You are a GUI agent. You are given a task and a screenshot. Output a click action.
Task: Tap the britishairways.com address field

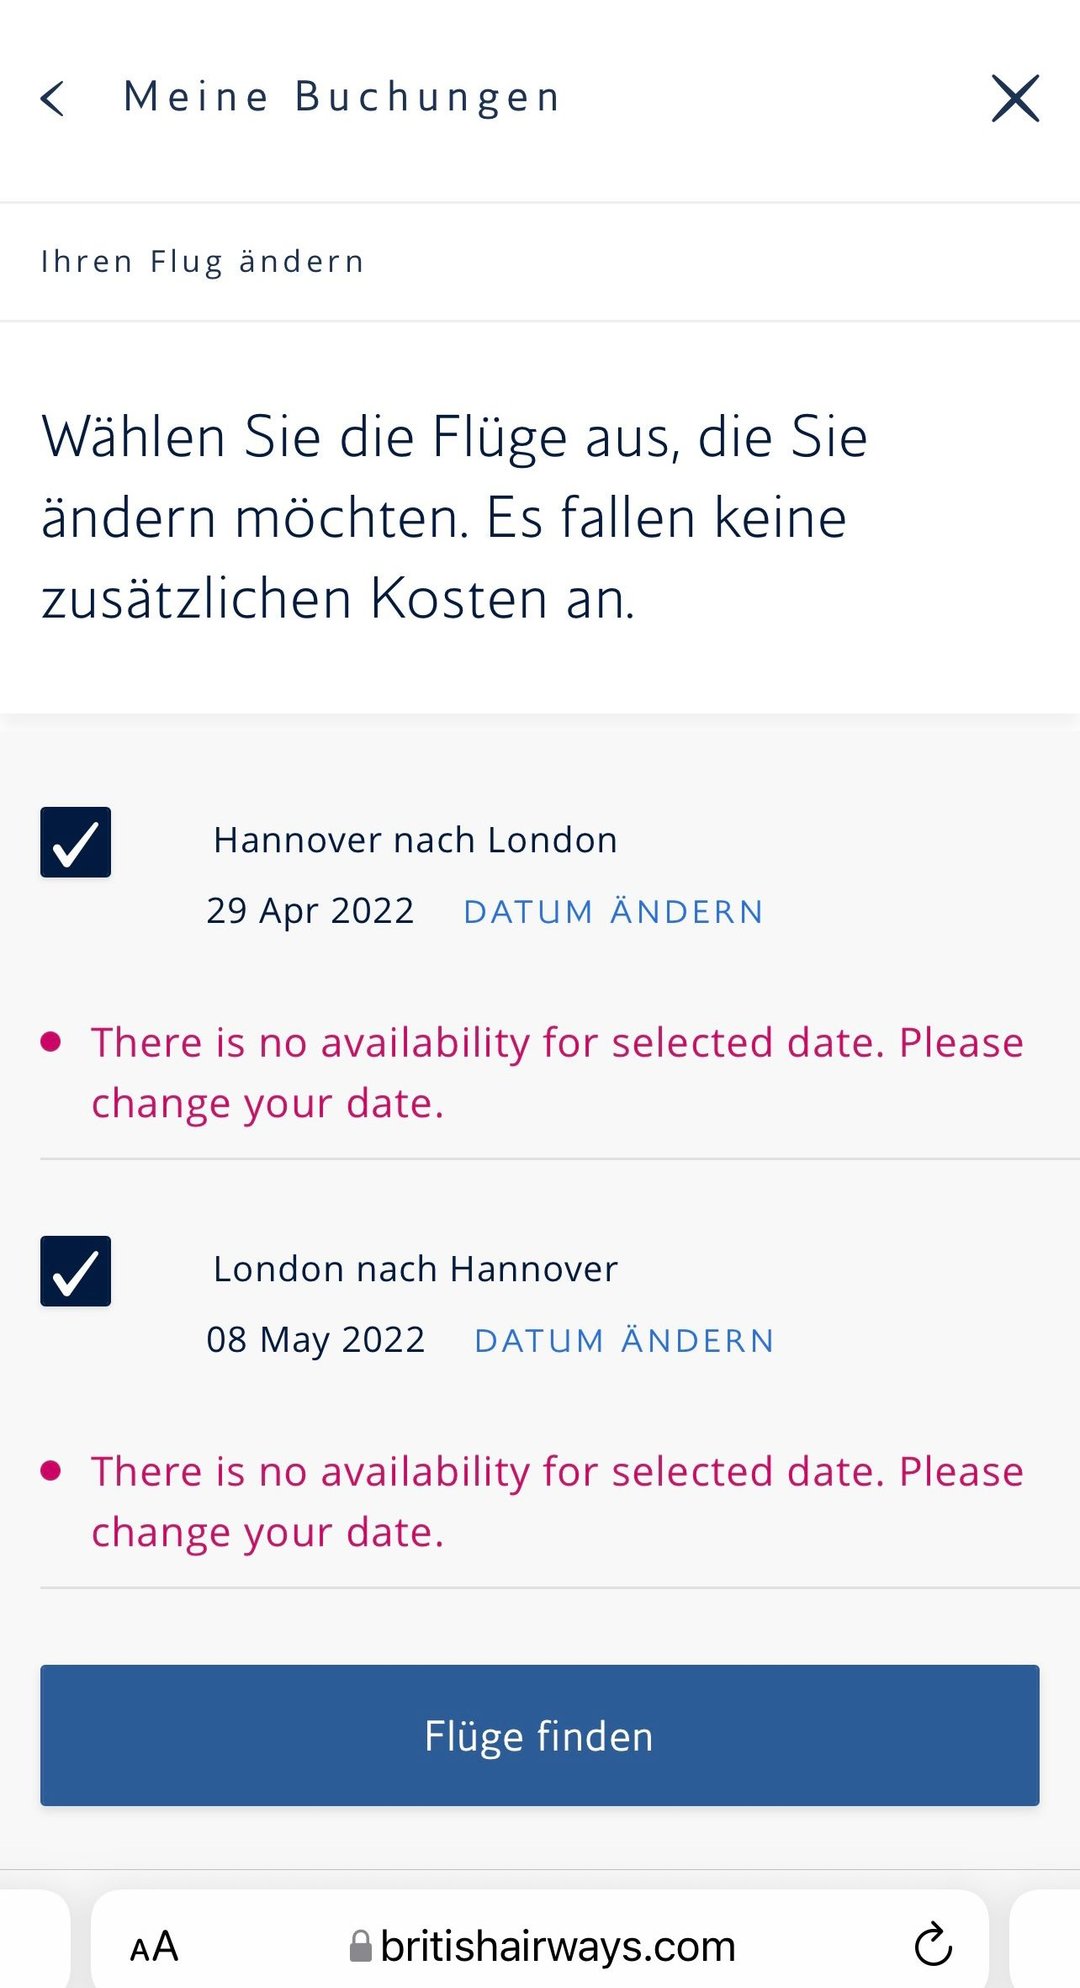pos(557,1946)
